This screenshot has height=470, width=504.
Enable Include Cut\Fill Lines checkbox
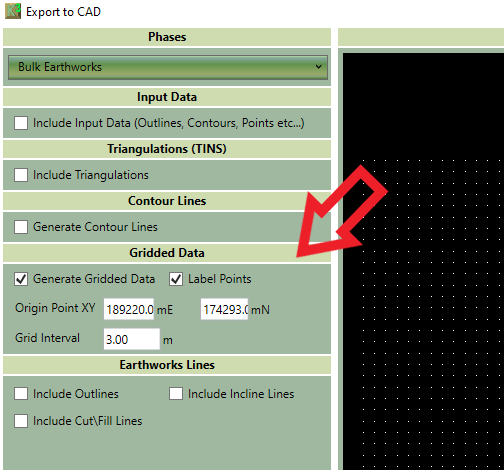21,421
